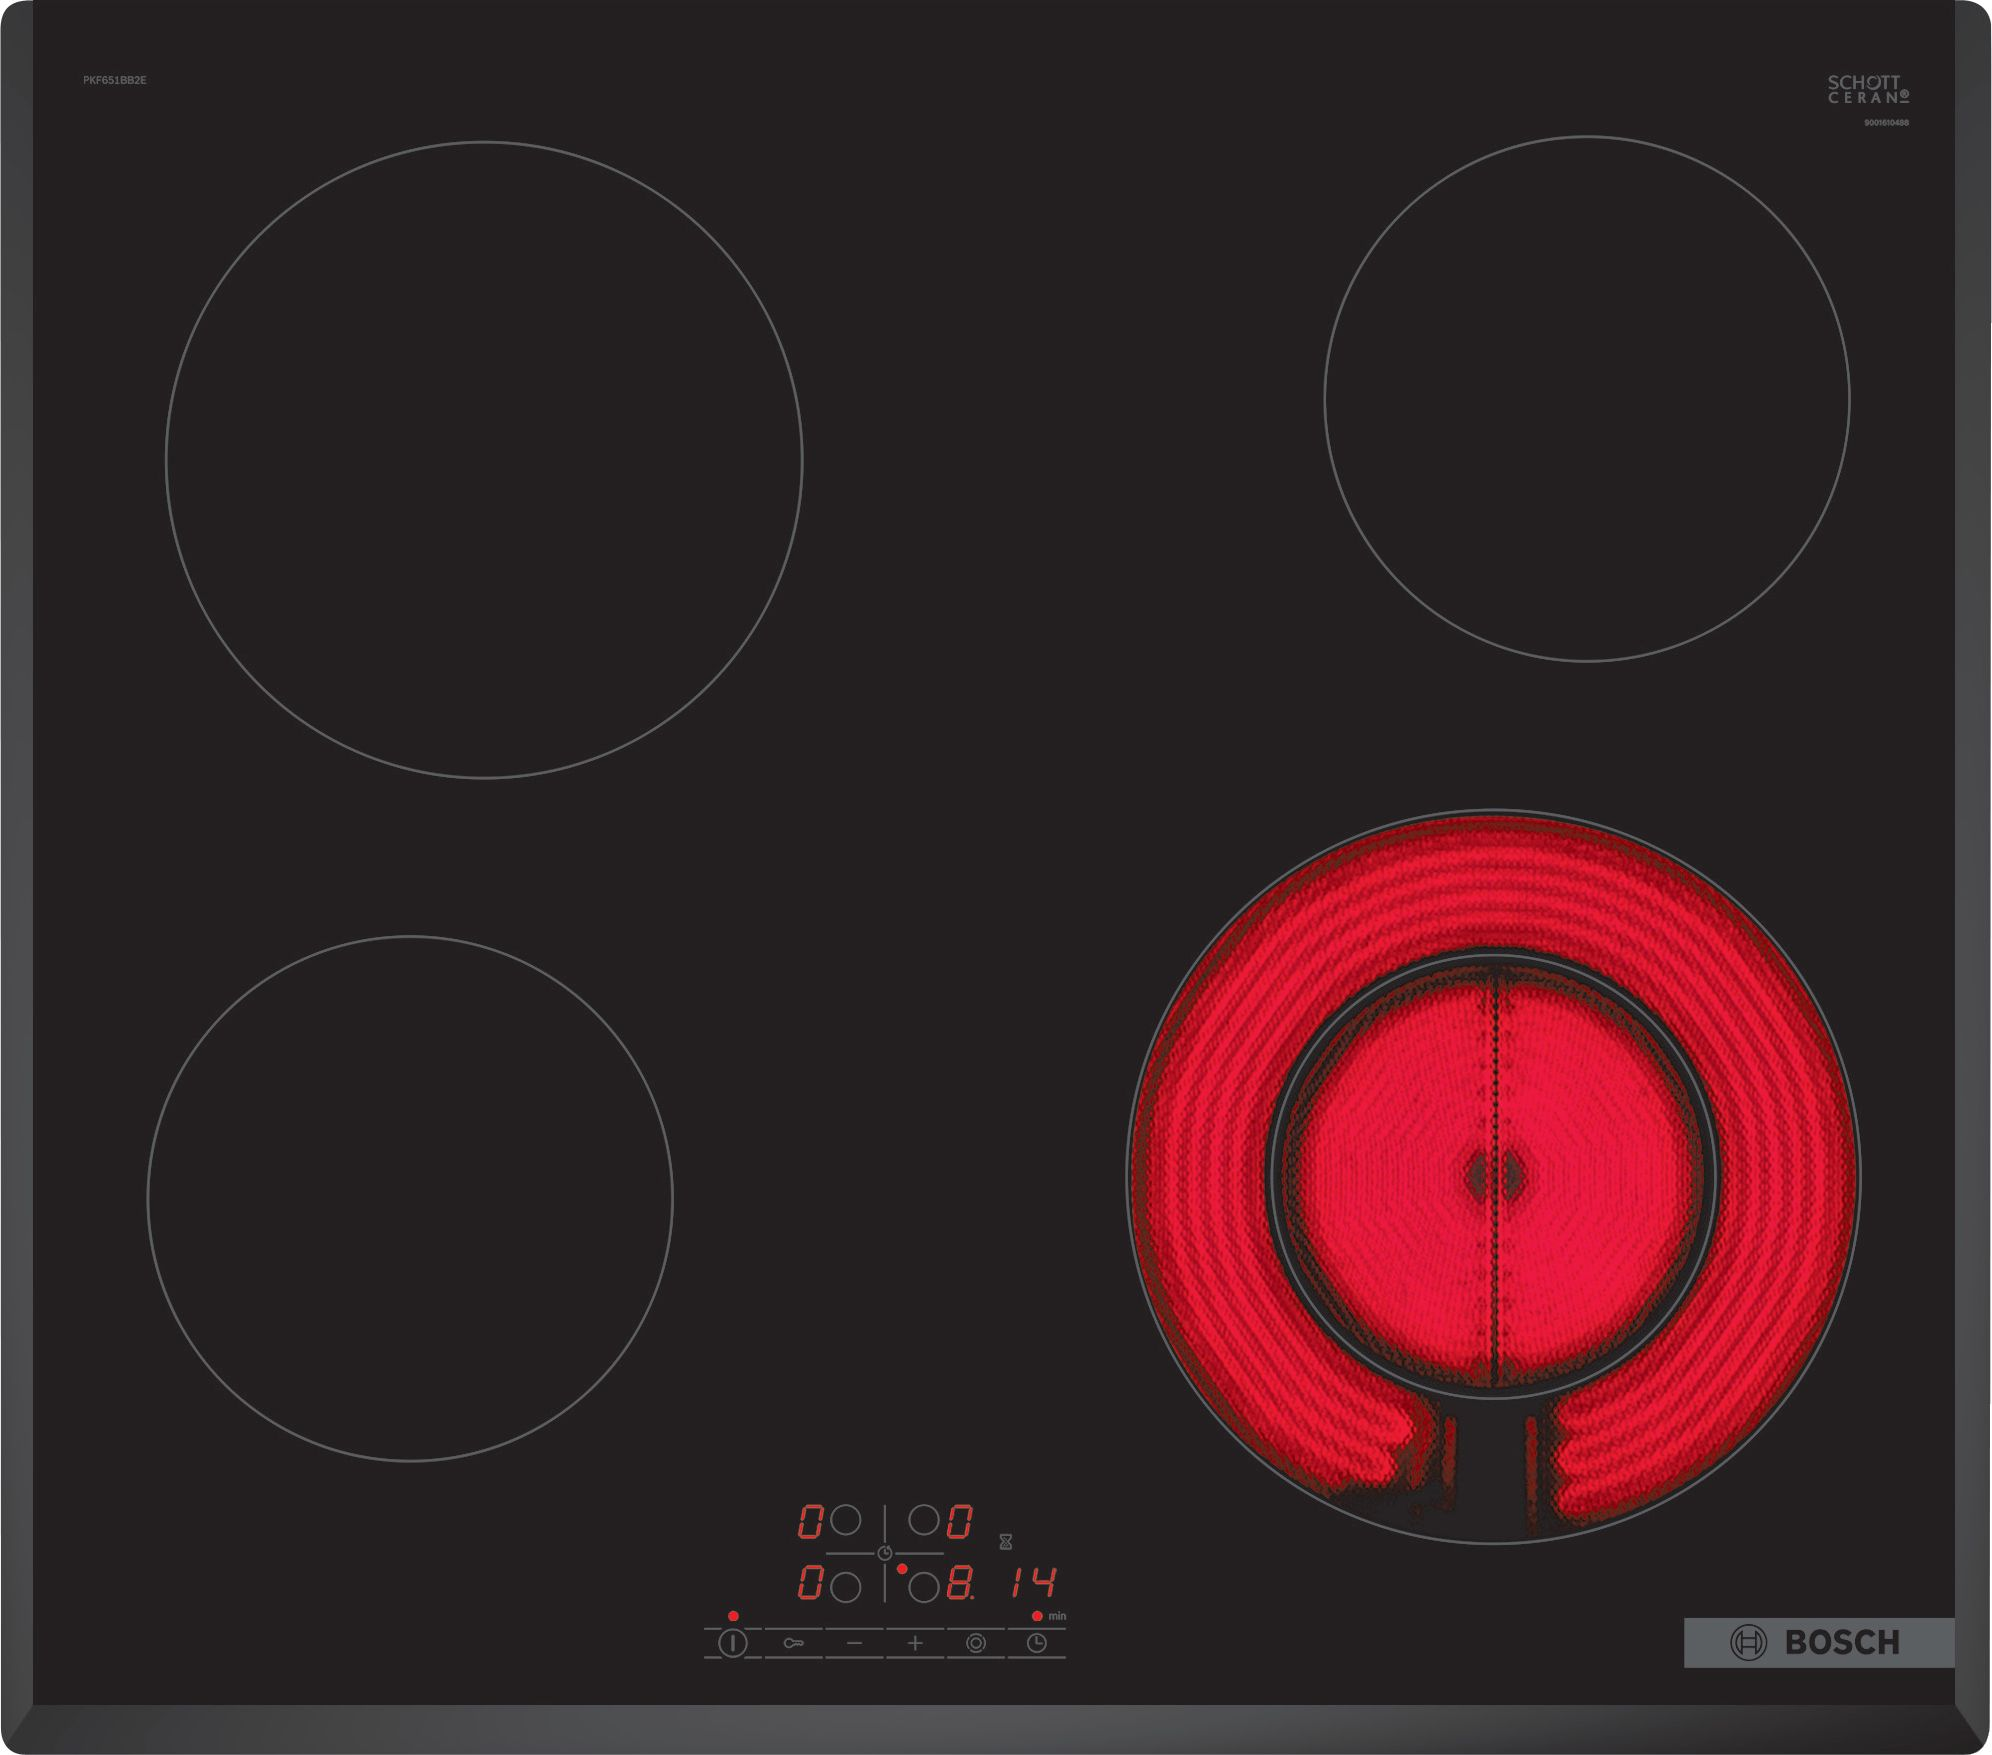Select the rear-right hotplate selector circle
Screen dimensions: 1992x1755
click(x=923, y=1521)
